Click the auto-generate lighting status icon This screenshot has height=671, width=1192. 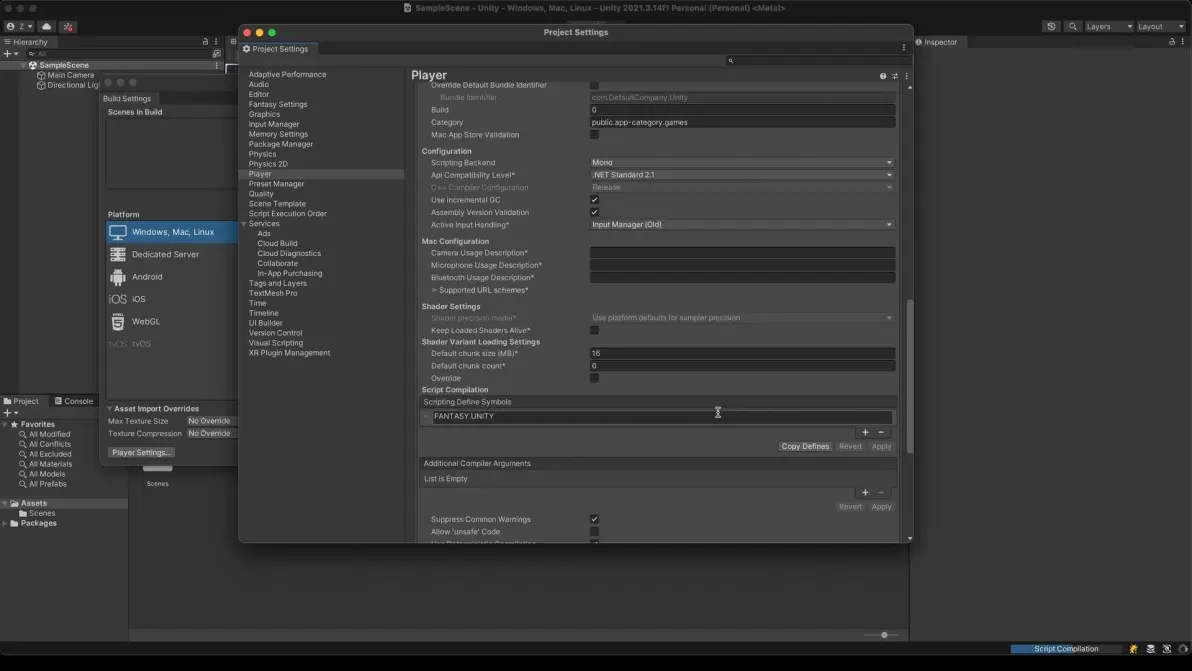[1167, 649]
